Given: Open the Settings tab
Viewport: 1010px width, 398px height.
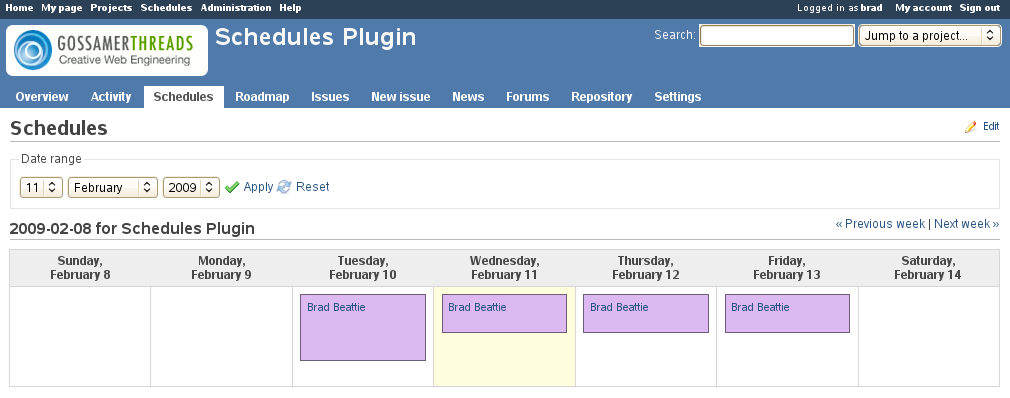Looking at the screenshot, I should click(x=678, y=97).
